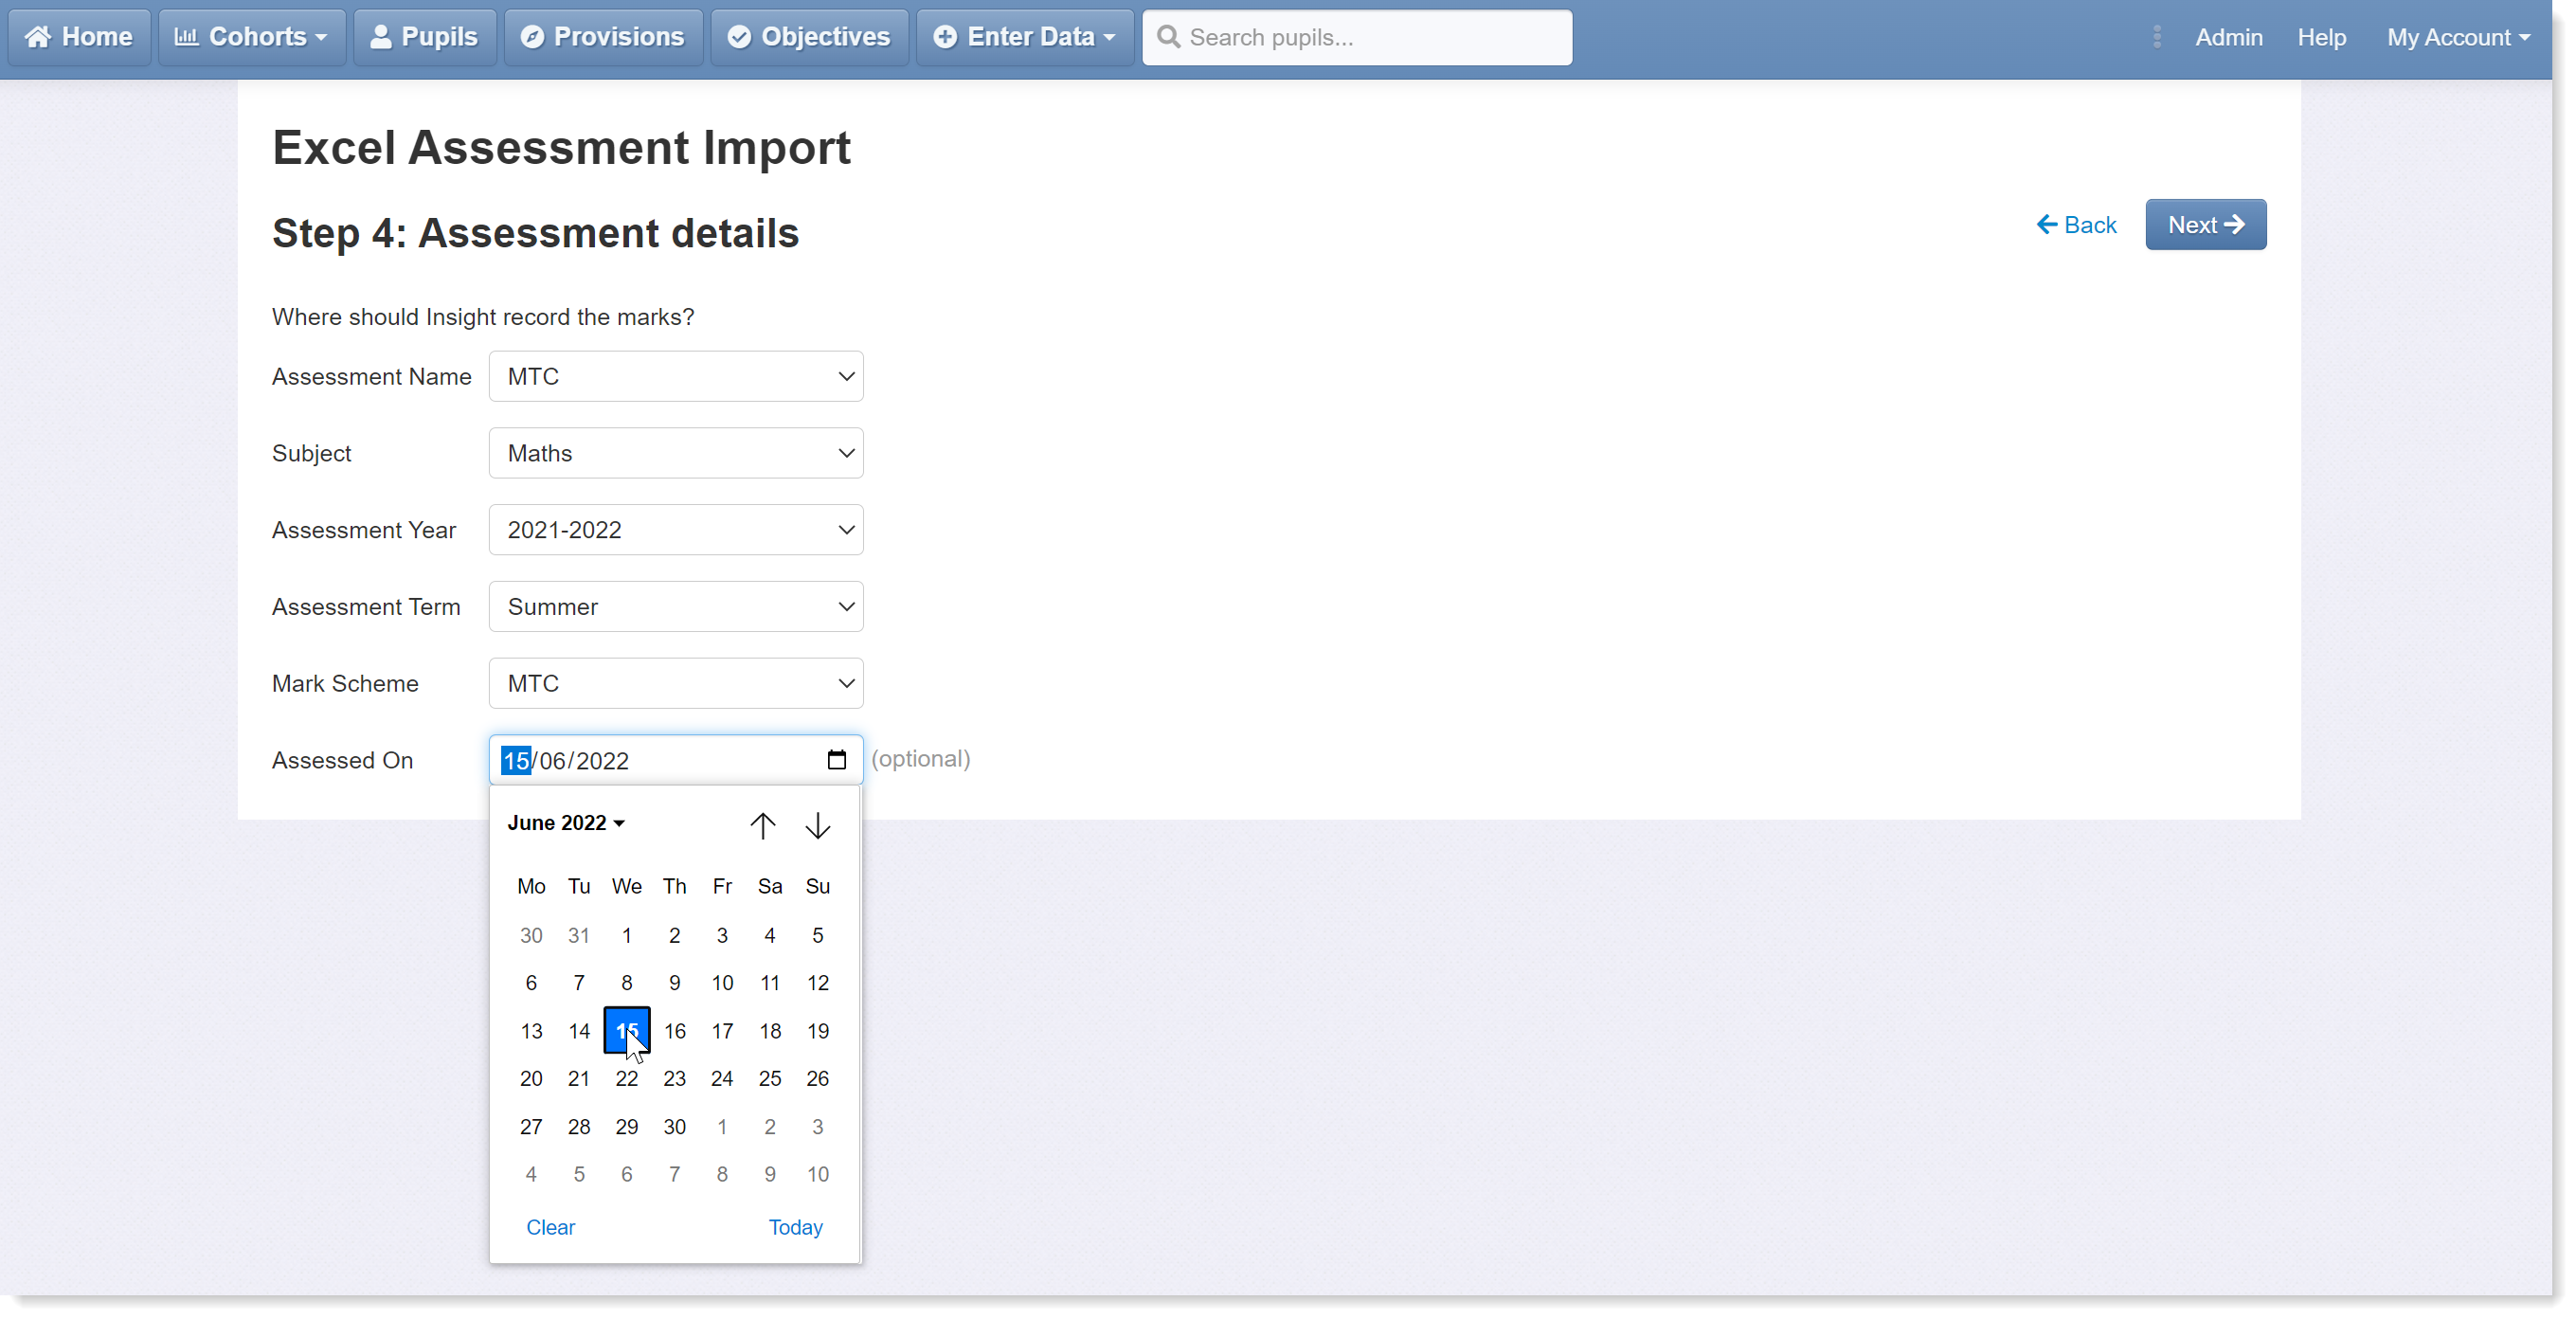The image size is (2576, 1319).
Task: Choose 12 June in the calendar
Action: tap(818, 983)
